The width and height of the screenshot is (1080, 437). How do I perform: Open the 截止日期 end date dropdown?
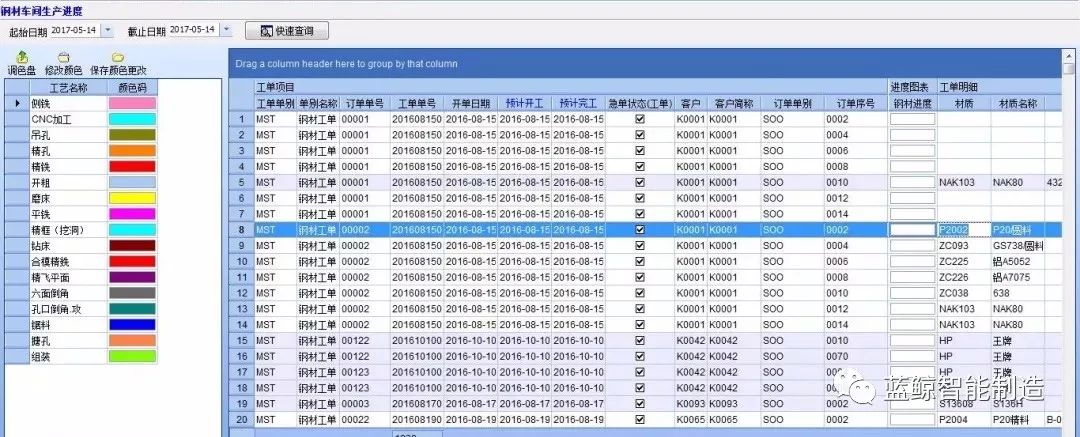click(x=225, y=31)
